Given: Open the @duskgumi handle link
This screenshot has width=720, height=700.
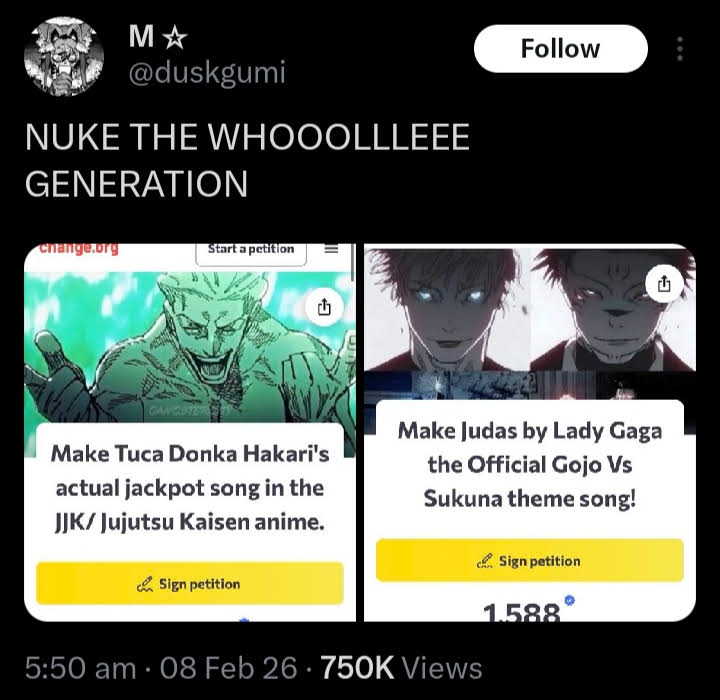Looking at the screenshot, I should point(207,73).
